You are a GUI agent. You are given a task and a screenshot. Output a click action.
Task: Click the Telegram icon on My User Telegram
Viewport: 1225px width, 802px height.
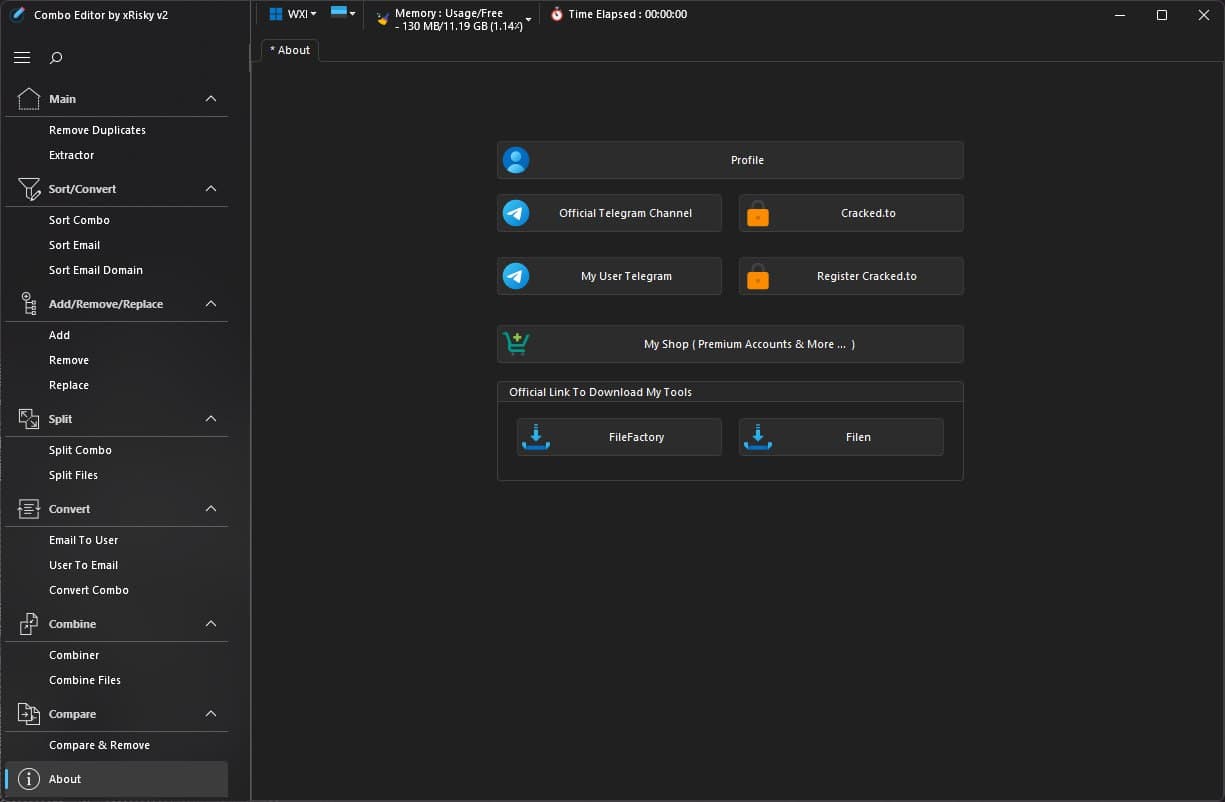(515, 276)
